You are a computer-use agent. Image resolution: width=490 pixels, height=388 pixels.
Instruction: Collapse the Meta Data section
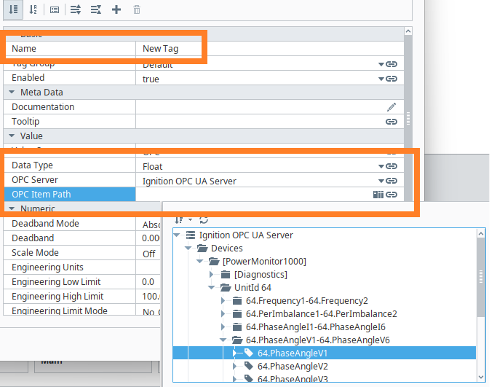tap(12, 92)
